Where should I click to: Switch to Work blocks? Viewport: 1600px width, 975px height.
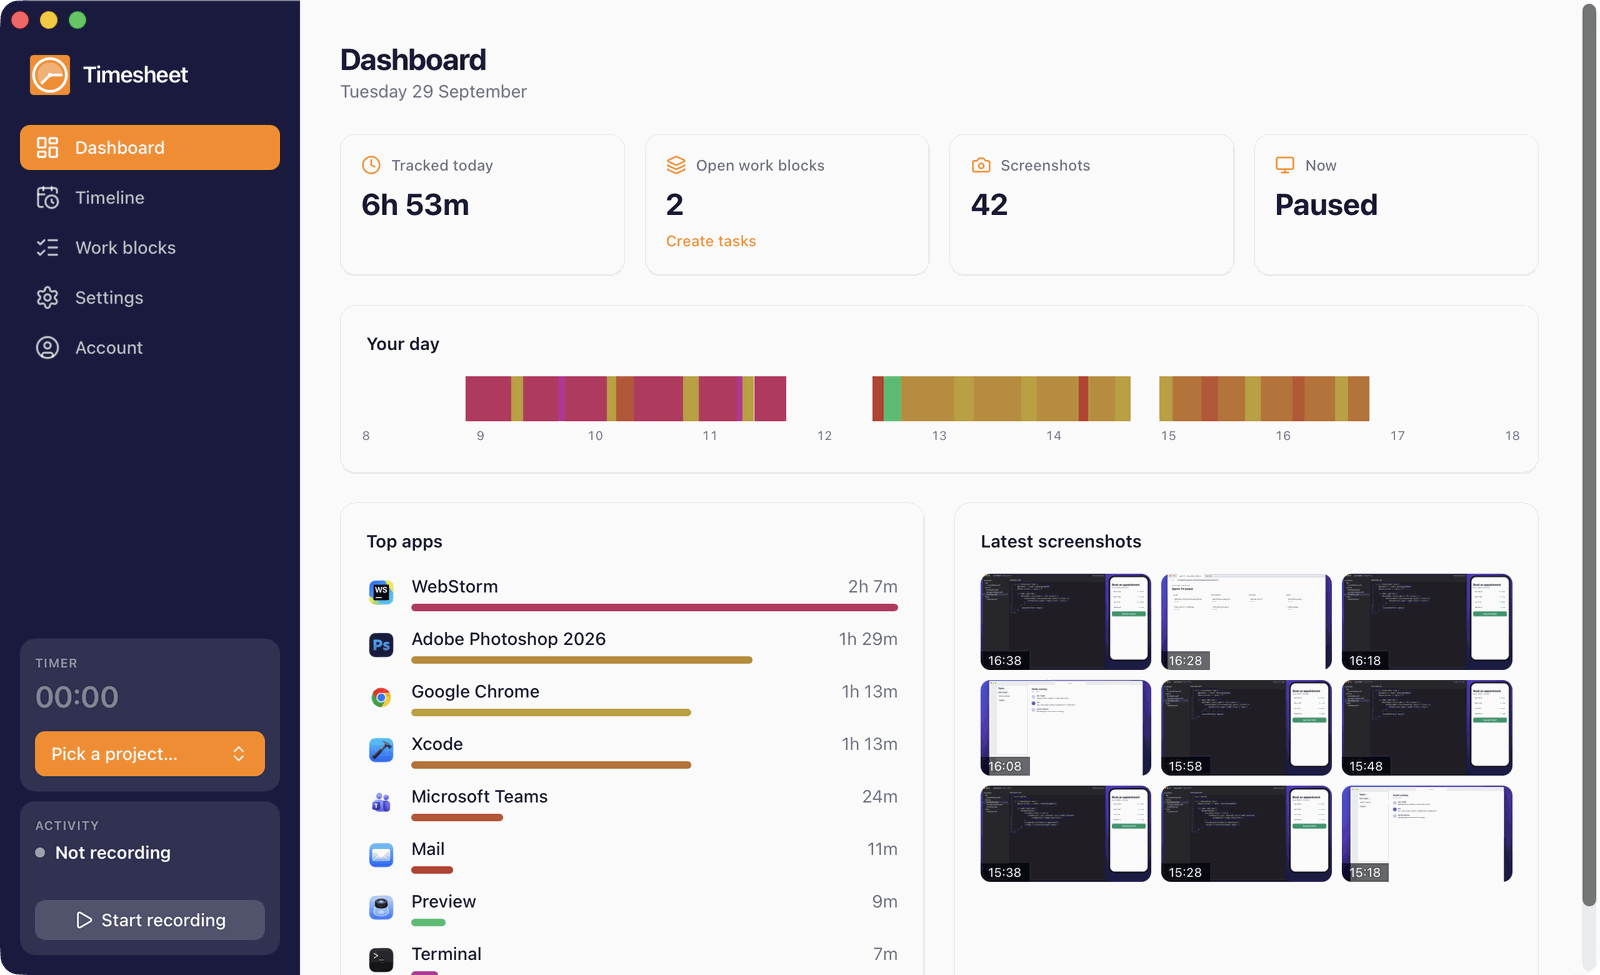tap(150, 247)
